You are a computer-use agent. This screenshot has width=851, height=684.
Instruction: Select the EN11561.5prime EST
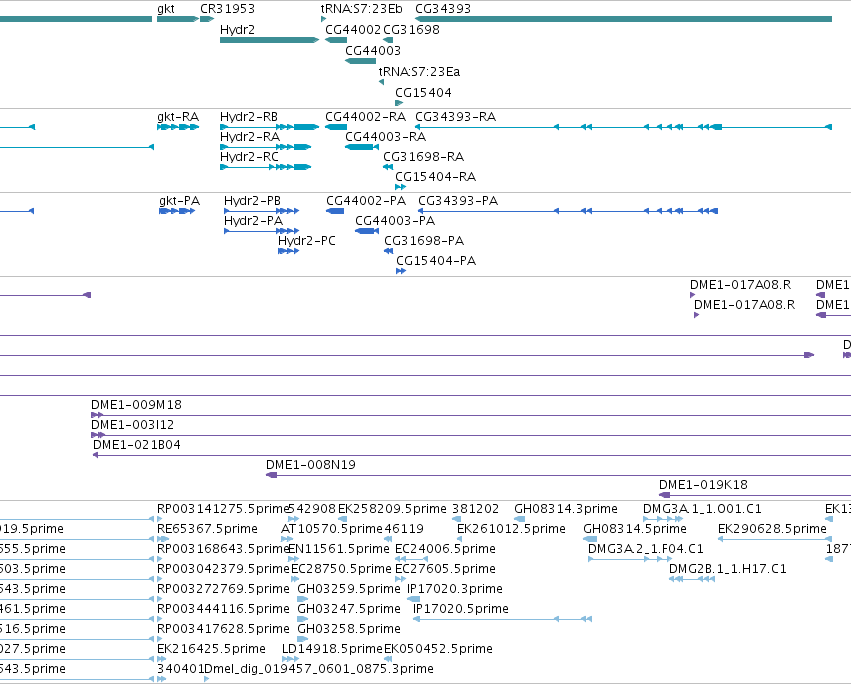(293, 559)
